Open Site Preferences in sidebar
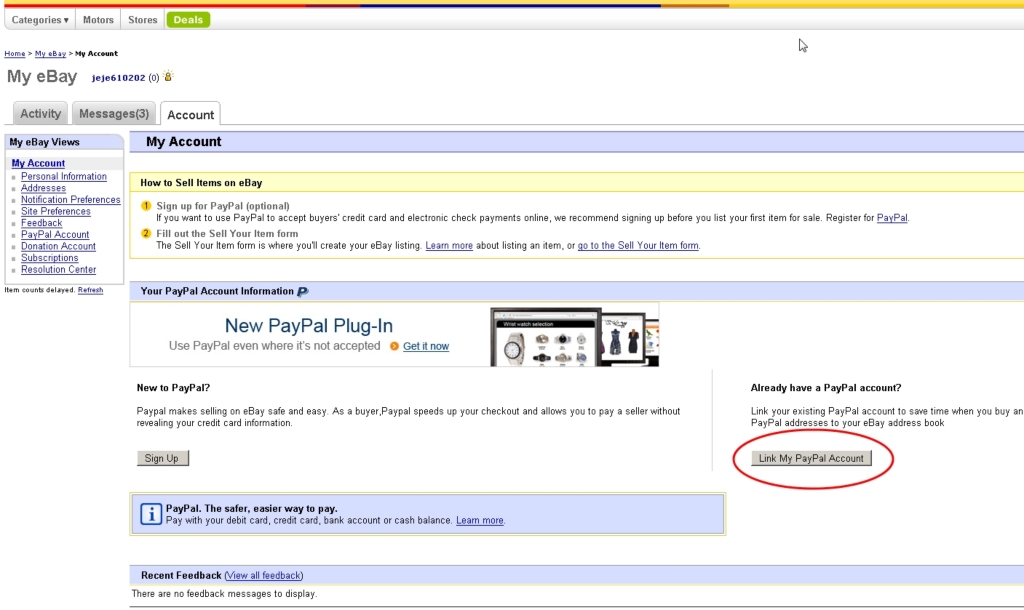The height and width of the screenshot is (610, 1024). click(56, 212)
